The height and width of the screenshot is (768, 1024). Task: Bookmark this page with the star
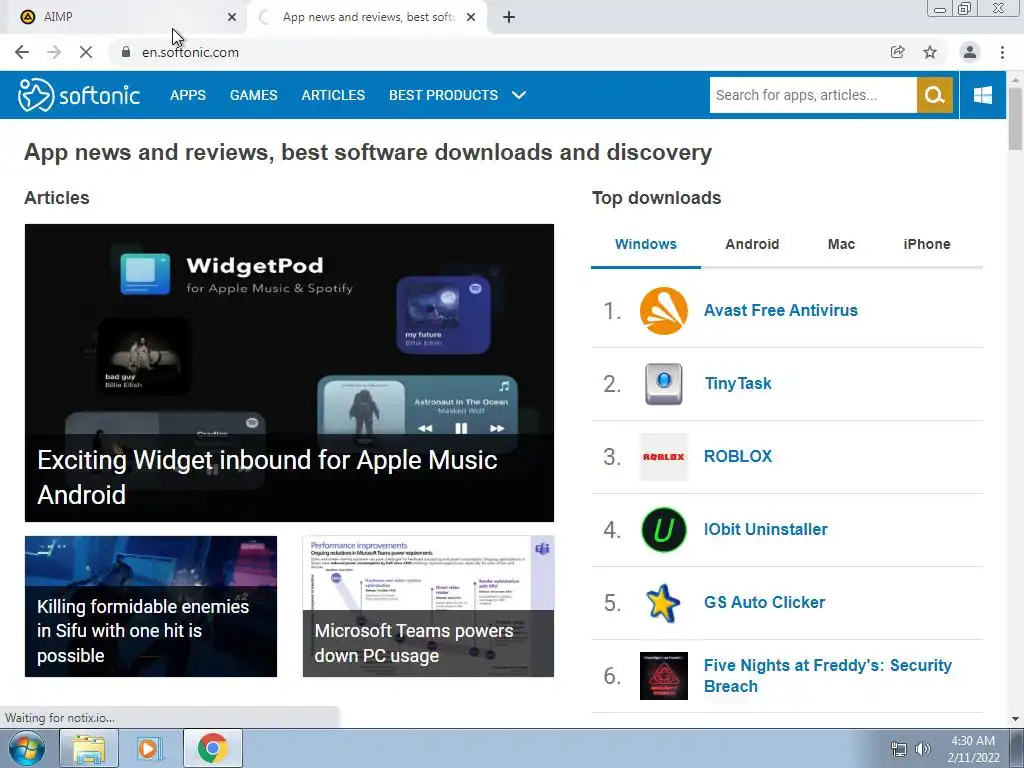pos(930,52)
